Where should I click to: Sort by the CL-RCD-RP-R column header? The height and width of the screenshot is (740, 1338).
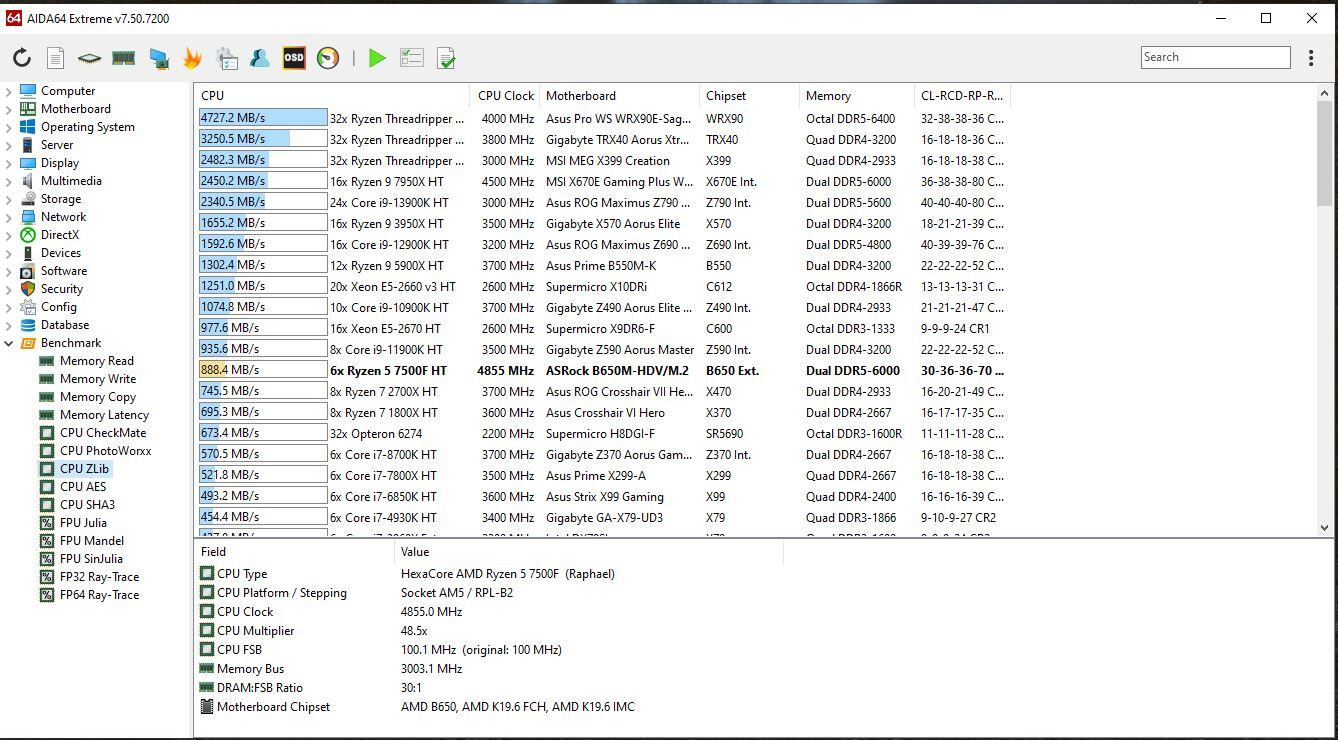pos(961,96)
